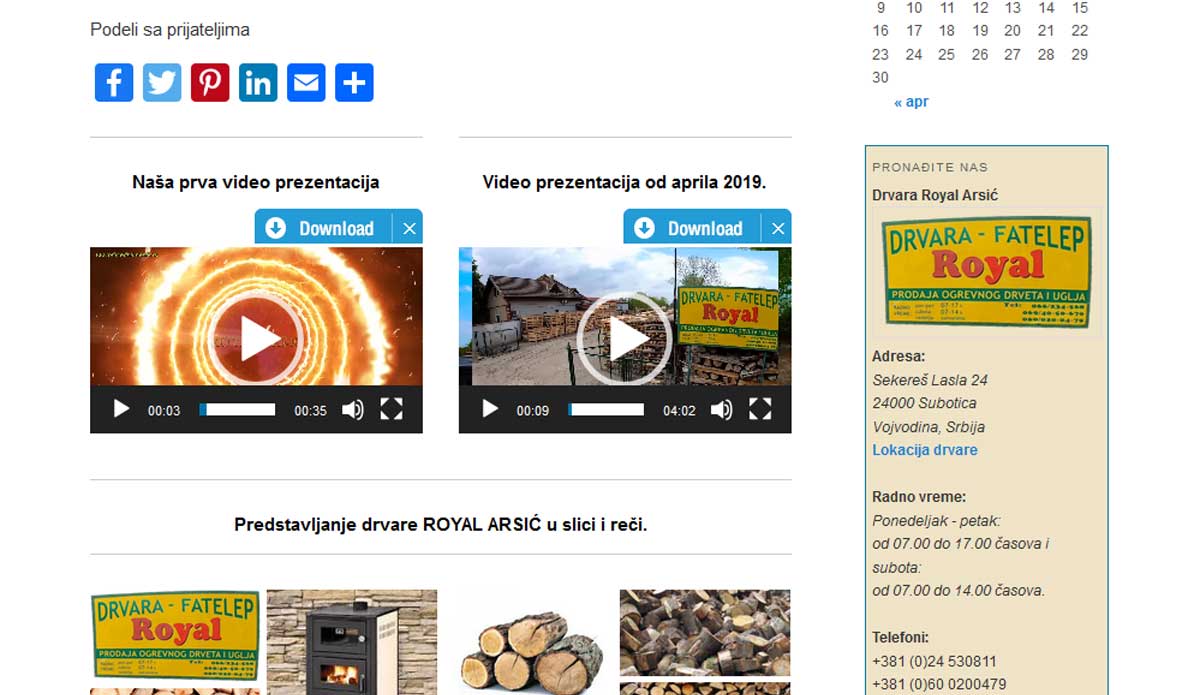This screenshot has width=1200, height=695.
Task: Enter fullscreen on the first video
Action: [x=391, y=410]
